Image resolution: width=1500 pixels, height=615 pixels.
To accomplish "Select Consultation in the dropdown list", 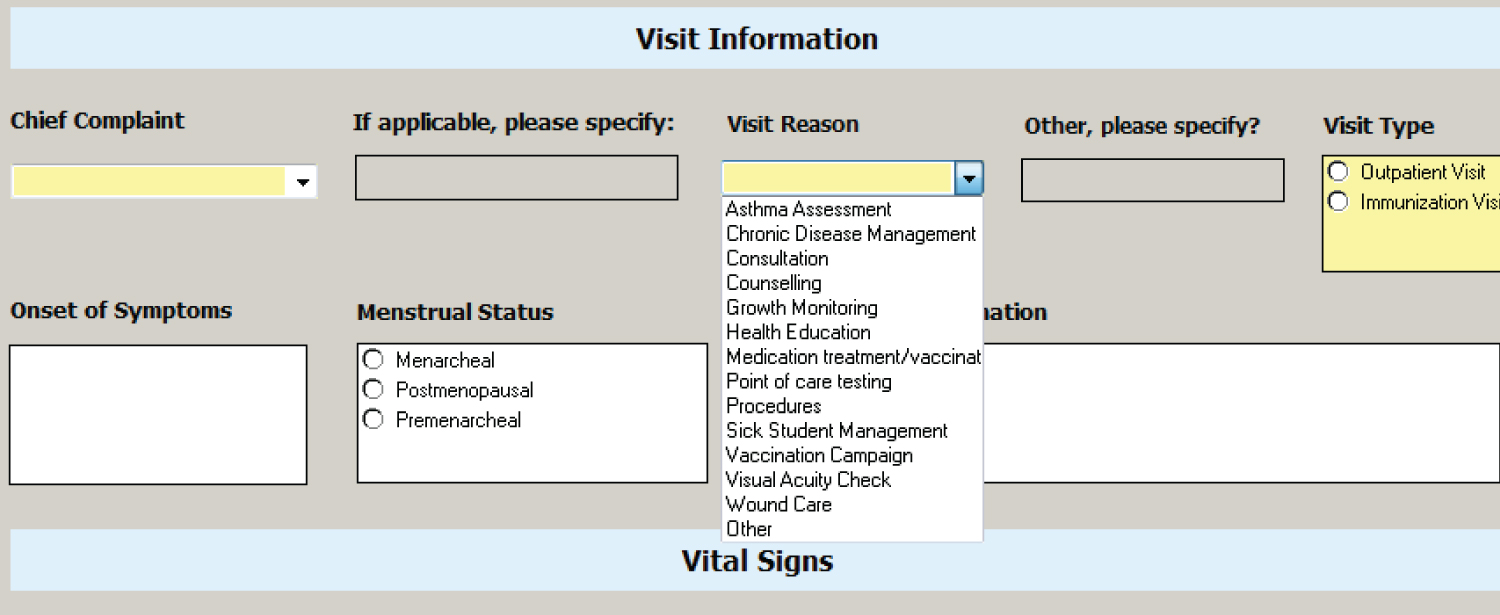I will point(777,258).
